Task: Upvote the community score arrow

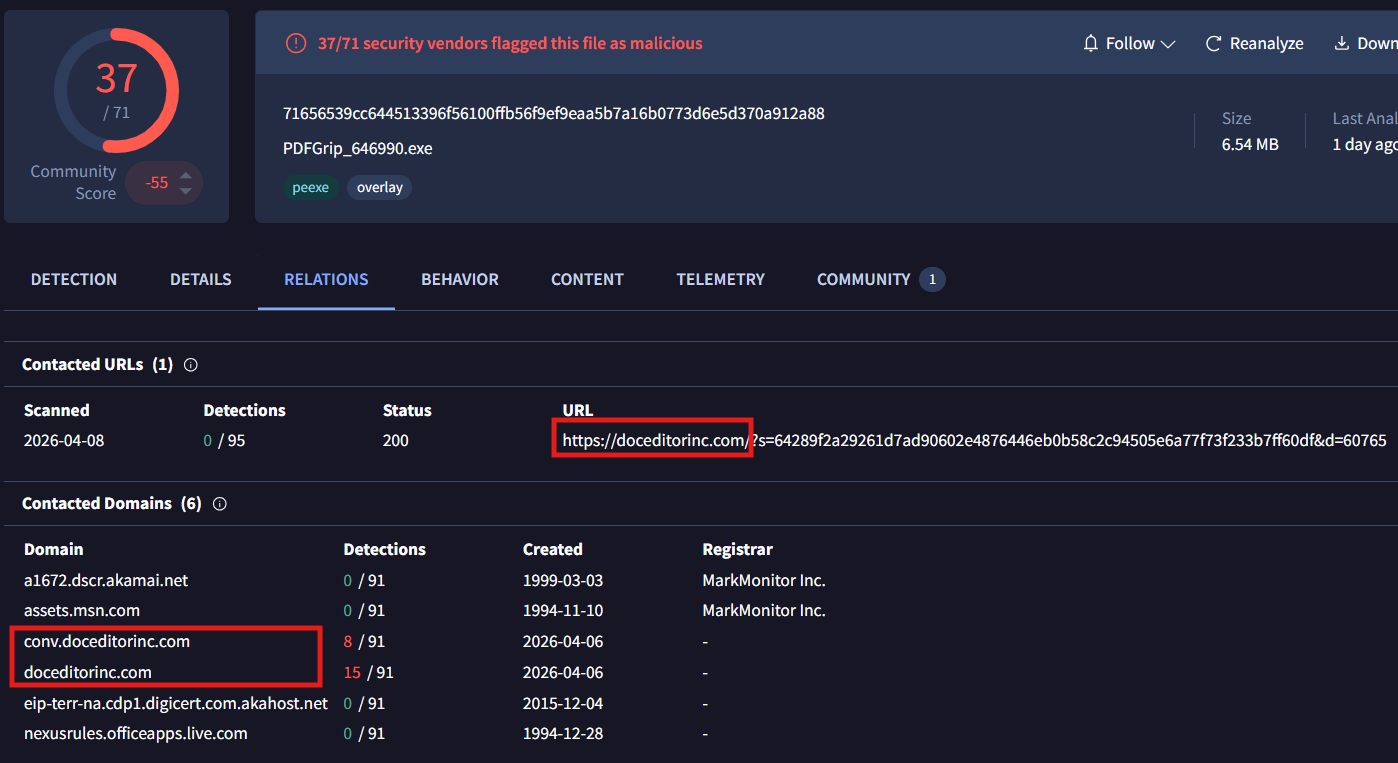Action: pos(185,176)
